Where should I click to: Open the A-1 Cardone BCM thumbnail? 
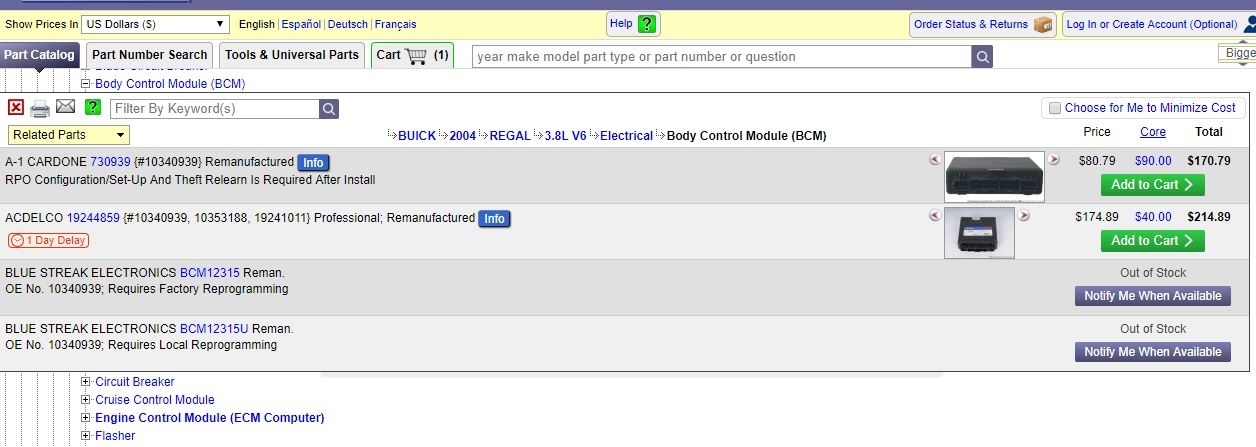[x=994, y=177]
